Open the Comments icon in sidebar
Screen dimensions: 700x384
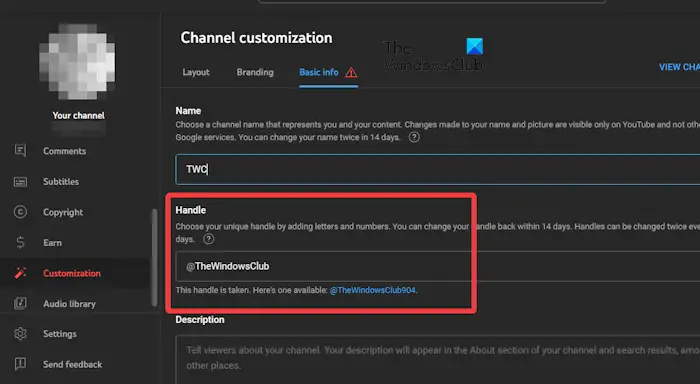[20, 150]
